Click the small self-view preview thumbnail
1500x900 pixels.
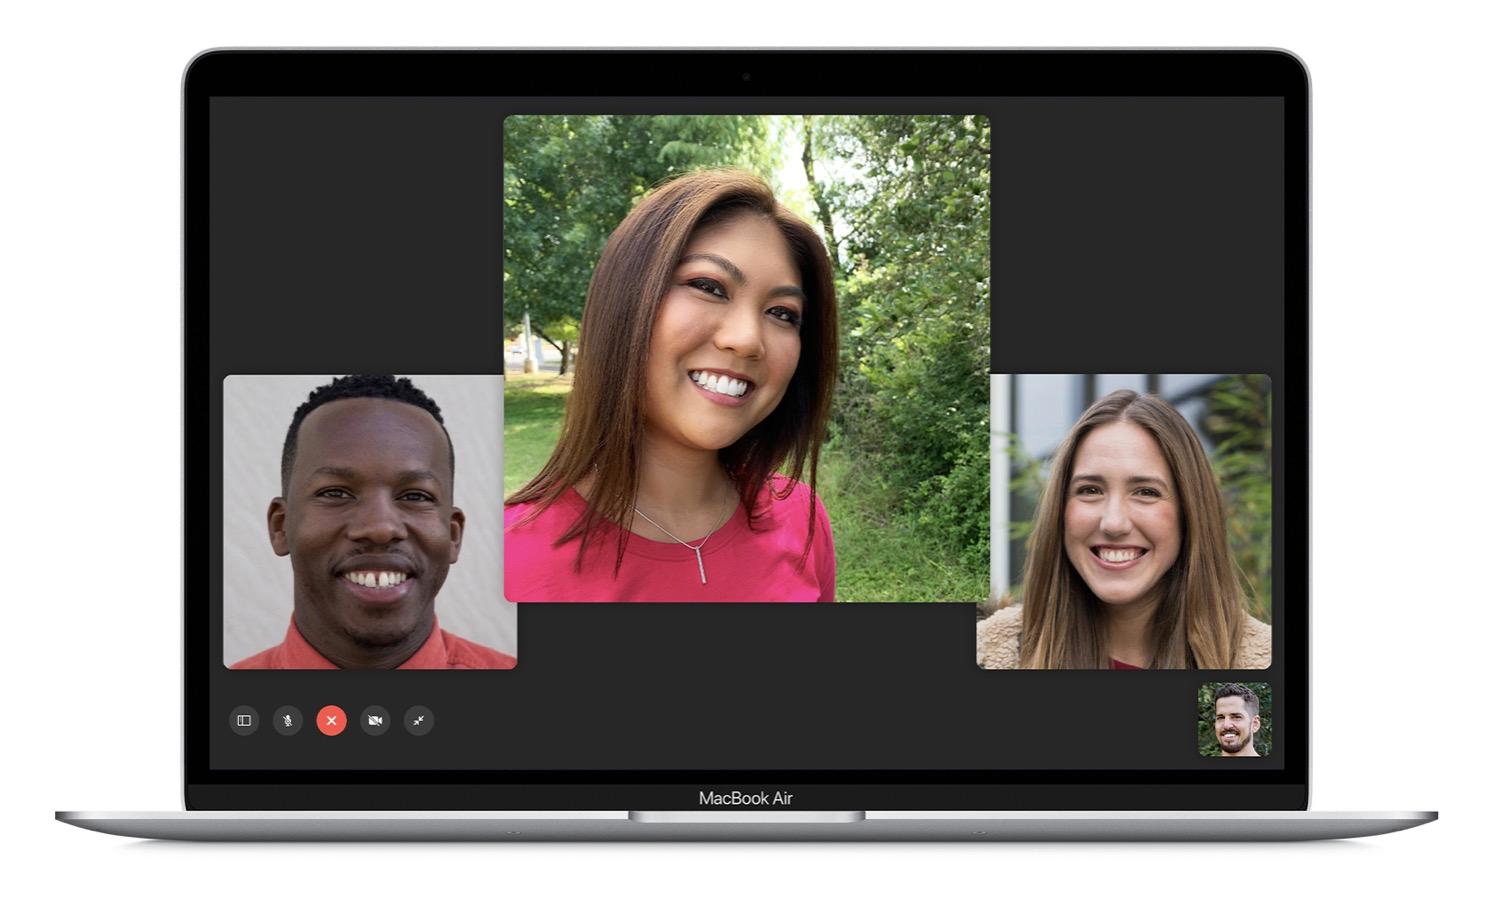pos(1235,720)
